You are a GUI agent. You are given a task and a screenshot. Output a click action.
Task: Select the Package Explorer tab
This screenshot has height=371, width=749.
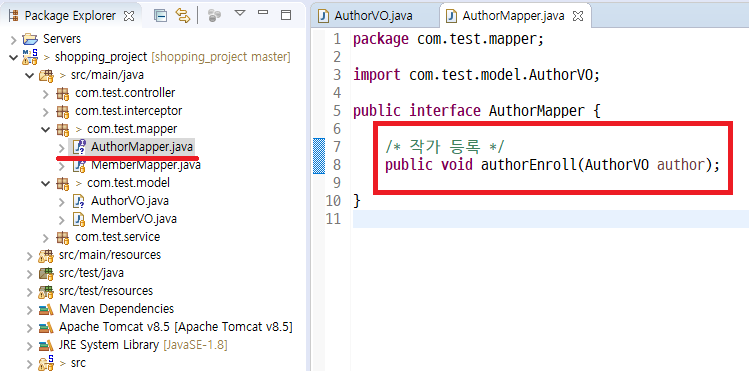[x=70, y=16]
